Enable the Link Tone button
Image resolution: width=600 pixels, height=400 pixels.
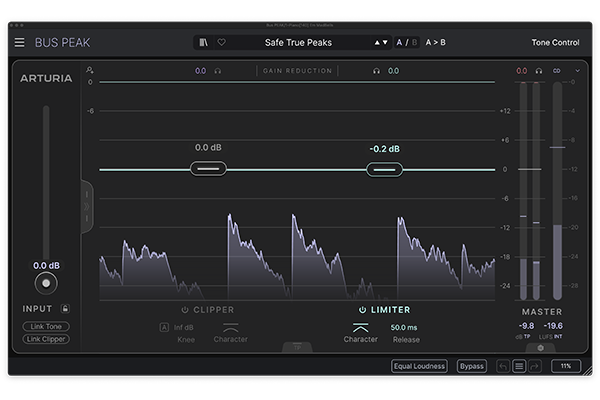tap(46, 327)
